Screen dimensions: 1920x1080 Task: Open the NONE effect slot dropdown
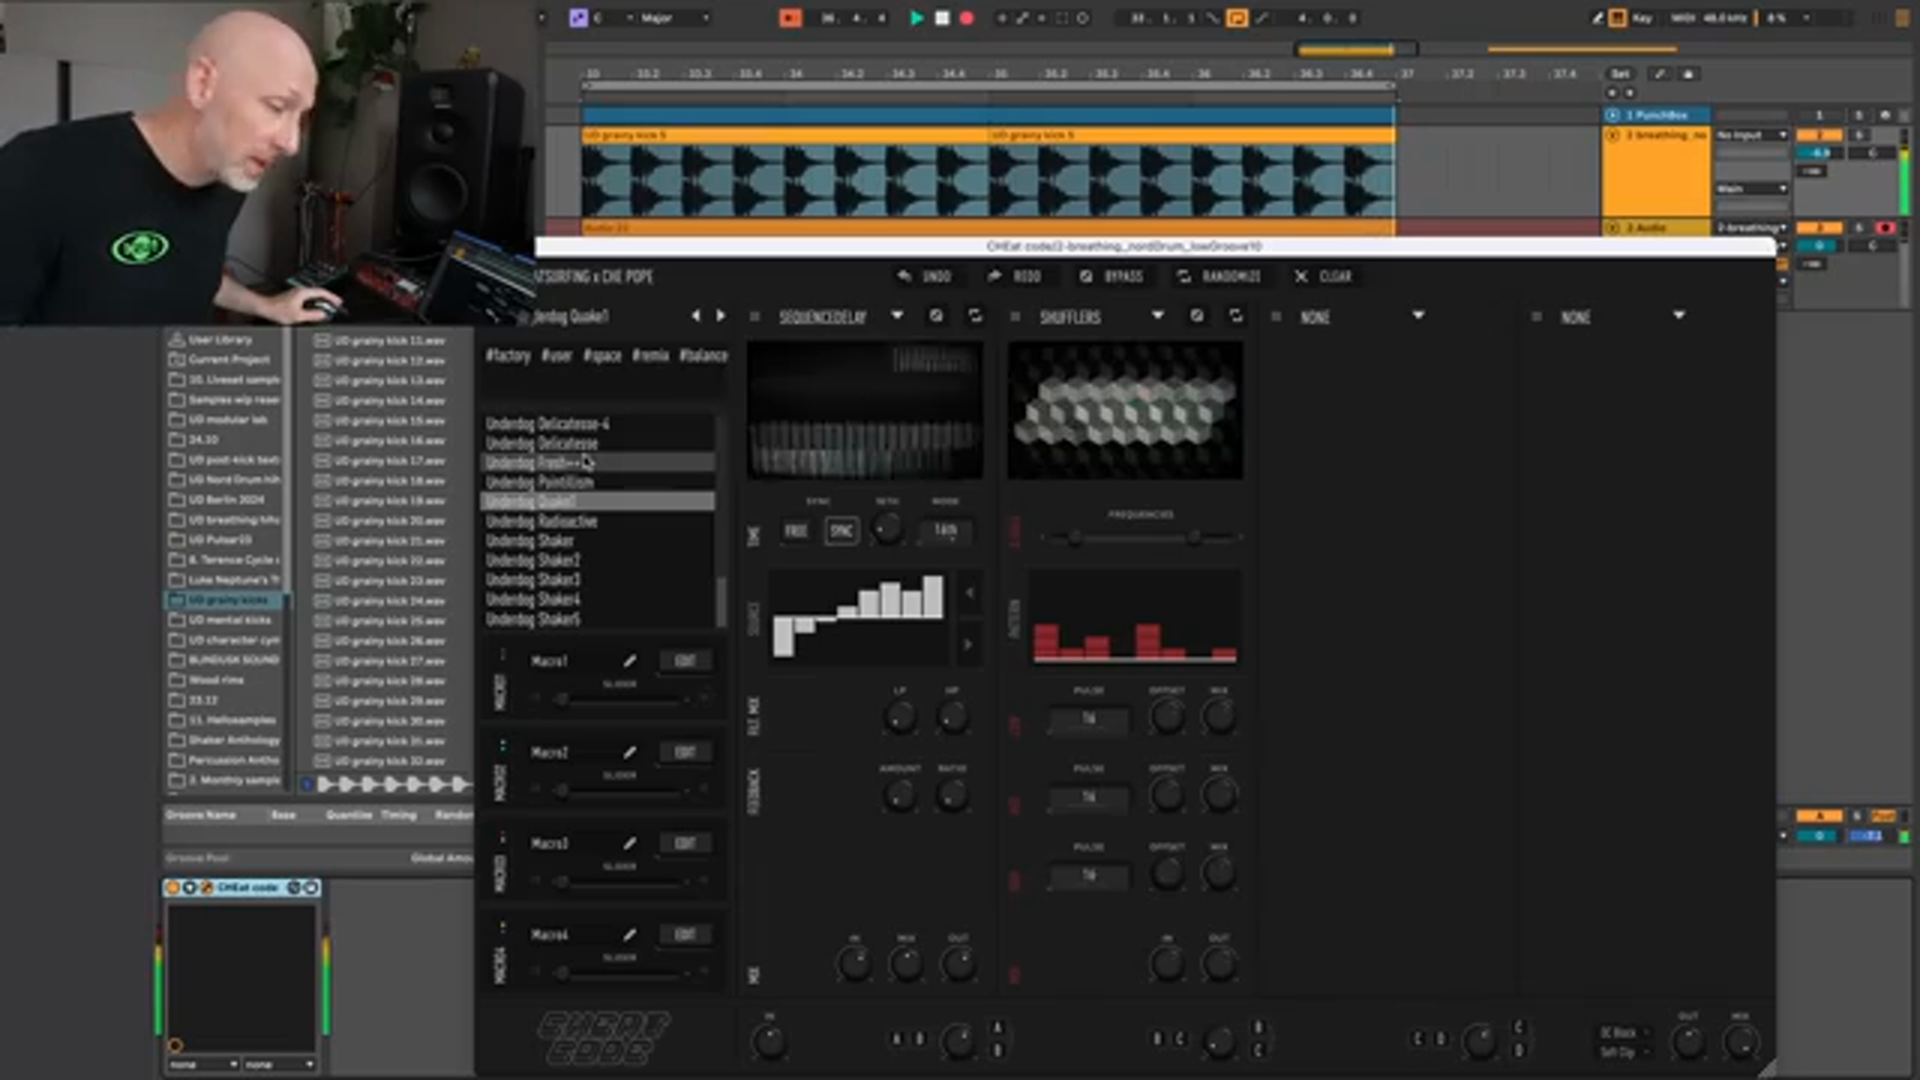pos(1418,316)
